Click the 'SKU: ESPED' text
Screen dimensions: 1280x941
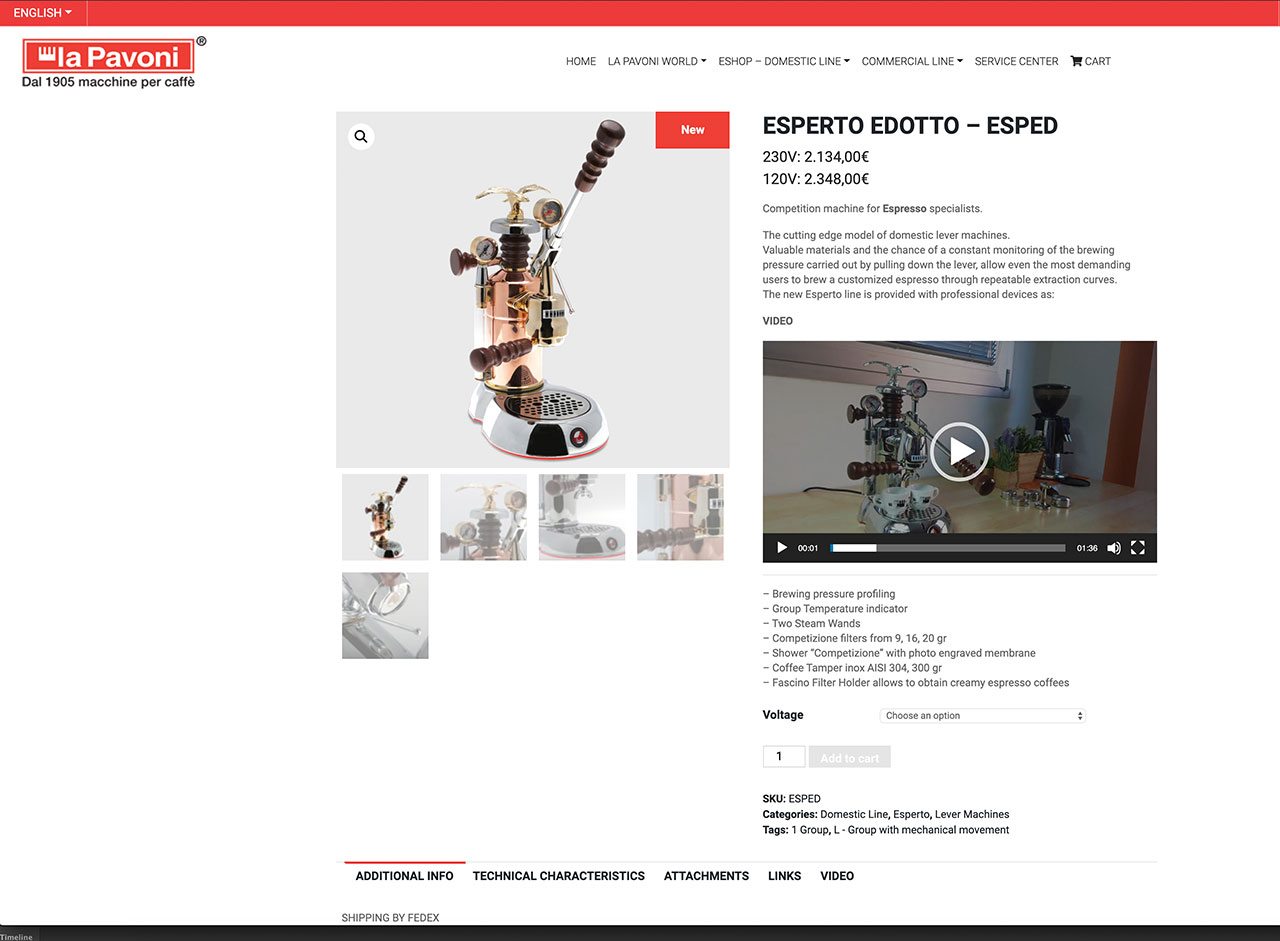[792, 799]
